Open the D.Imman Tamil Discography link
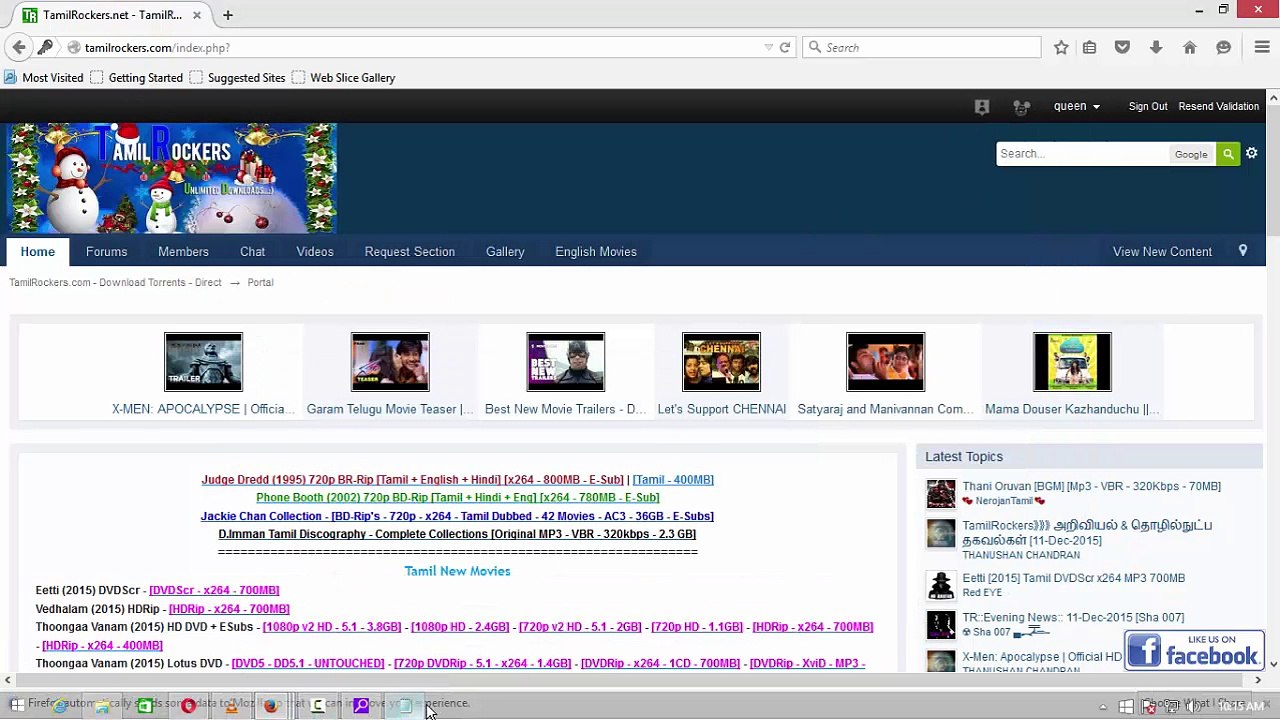The height and width of the screenshot is (720, 1280). click(457, 534)
